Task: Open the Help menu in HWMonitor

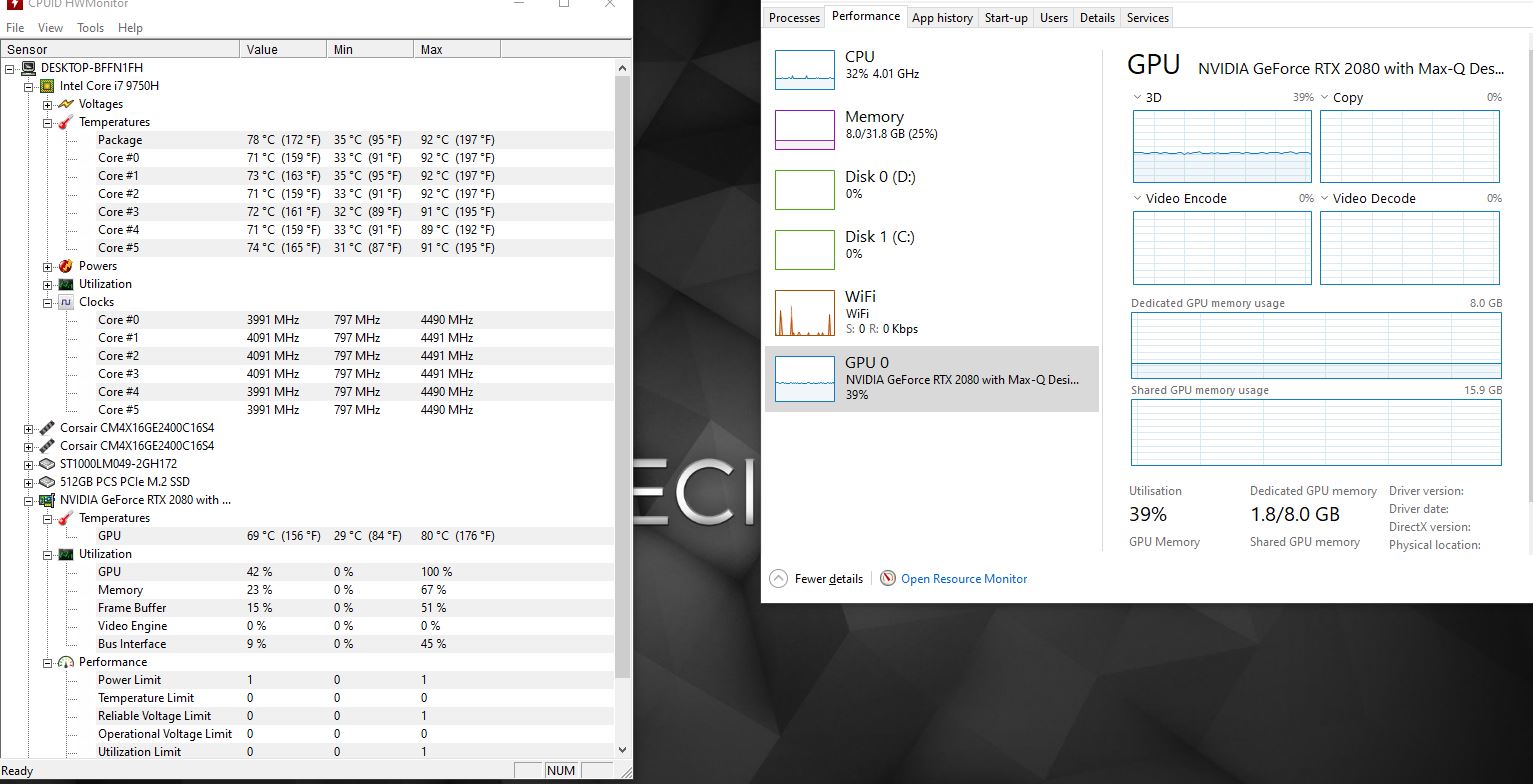Action: (x=130, y=28)
